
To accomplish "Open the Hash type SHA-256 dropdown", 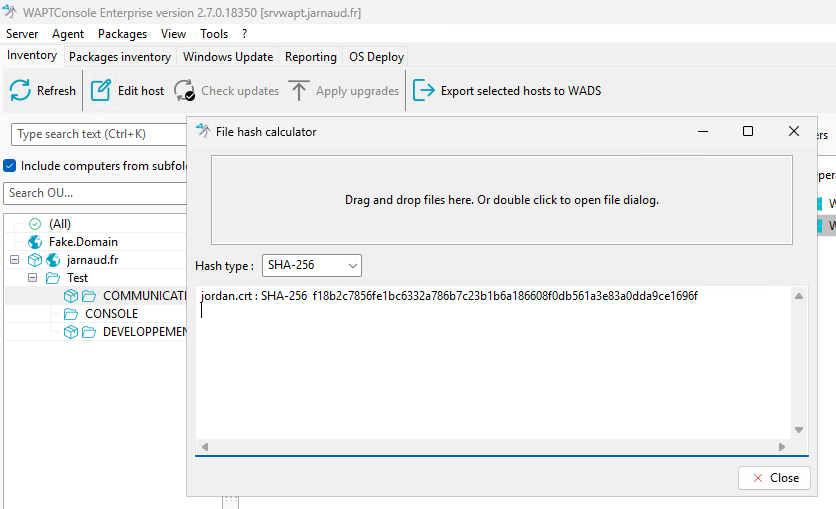I will pyautogui.click(x=311, y=265).
